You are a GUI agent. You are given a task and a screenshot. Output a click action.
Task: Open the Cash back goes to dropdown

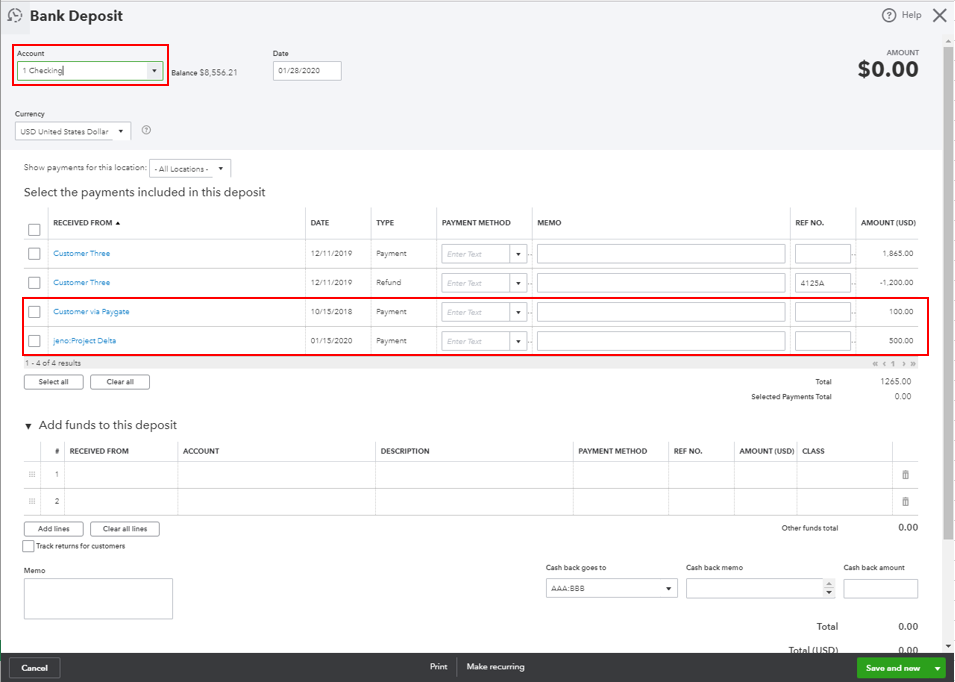[668, 588]
